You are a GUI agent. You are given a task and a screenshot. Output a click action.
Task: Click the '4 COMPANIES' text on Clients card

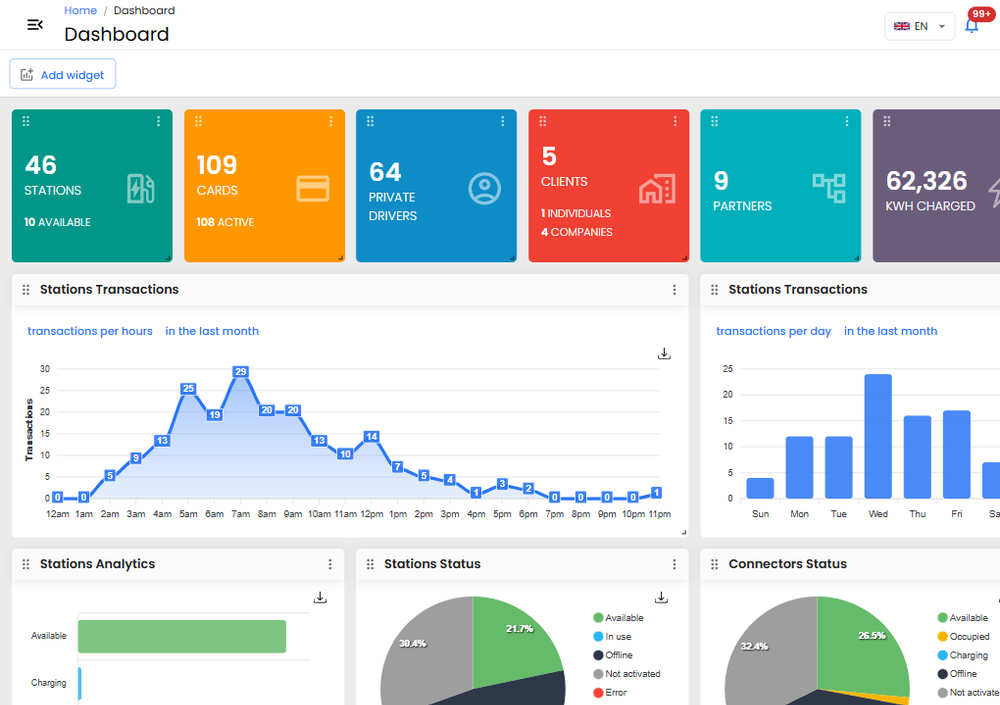(x=577, y=232)
